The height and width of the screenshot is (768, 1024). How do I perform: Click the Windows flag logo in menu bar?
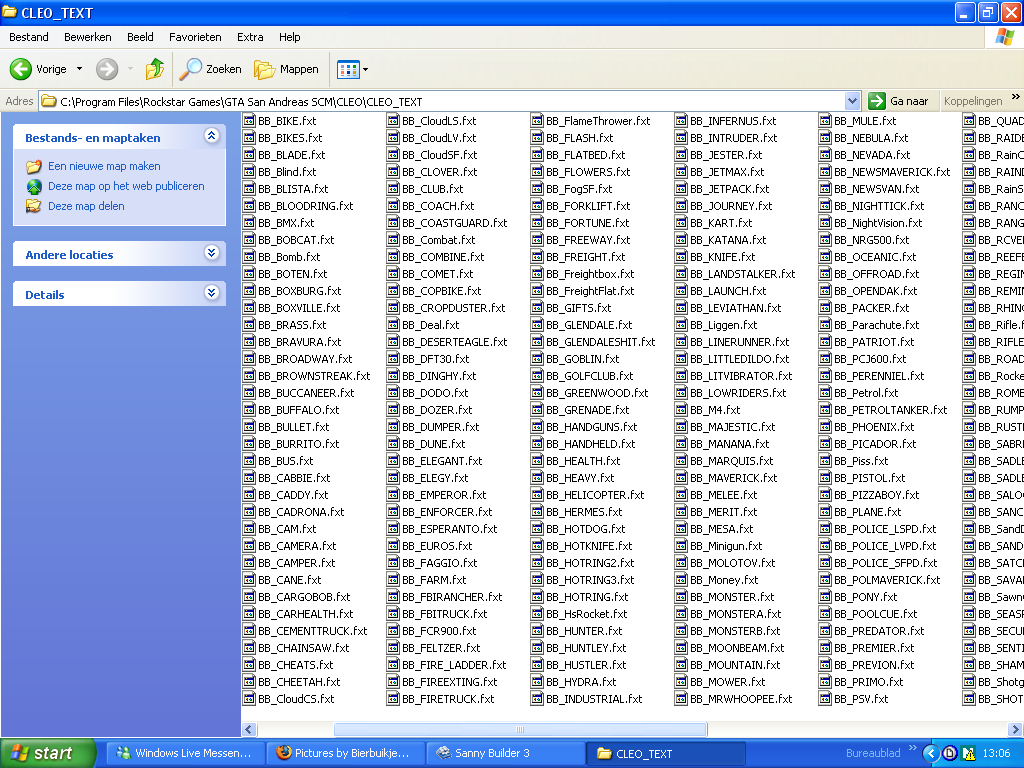(x=1004, y=37)
